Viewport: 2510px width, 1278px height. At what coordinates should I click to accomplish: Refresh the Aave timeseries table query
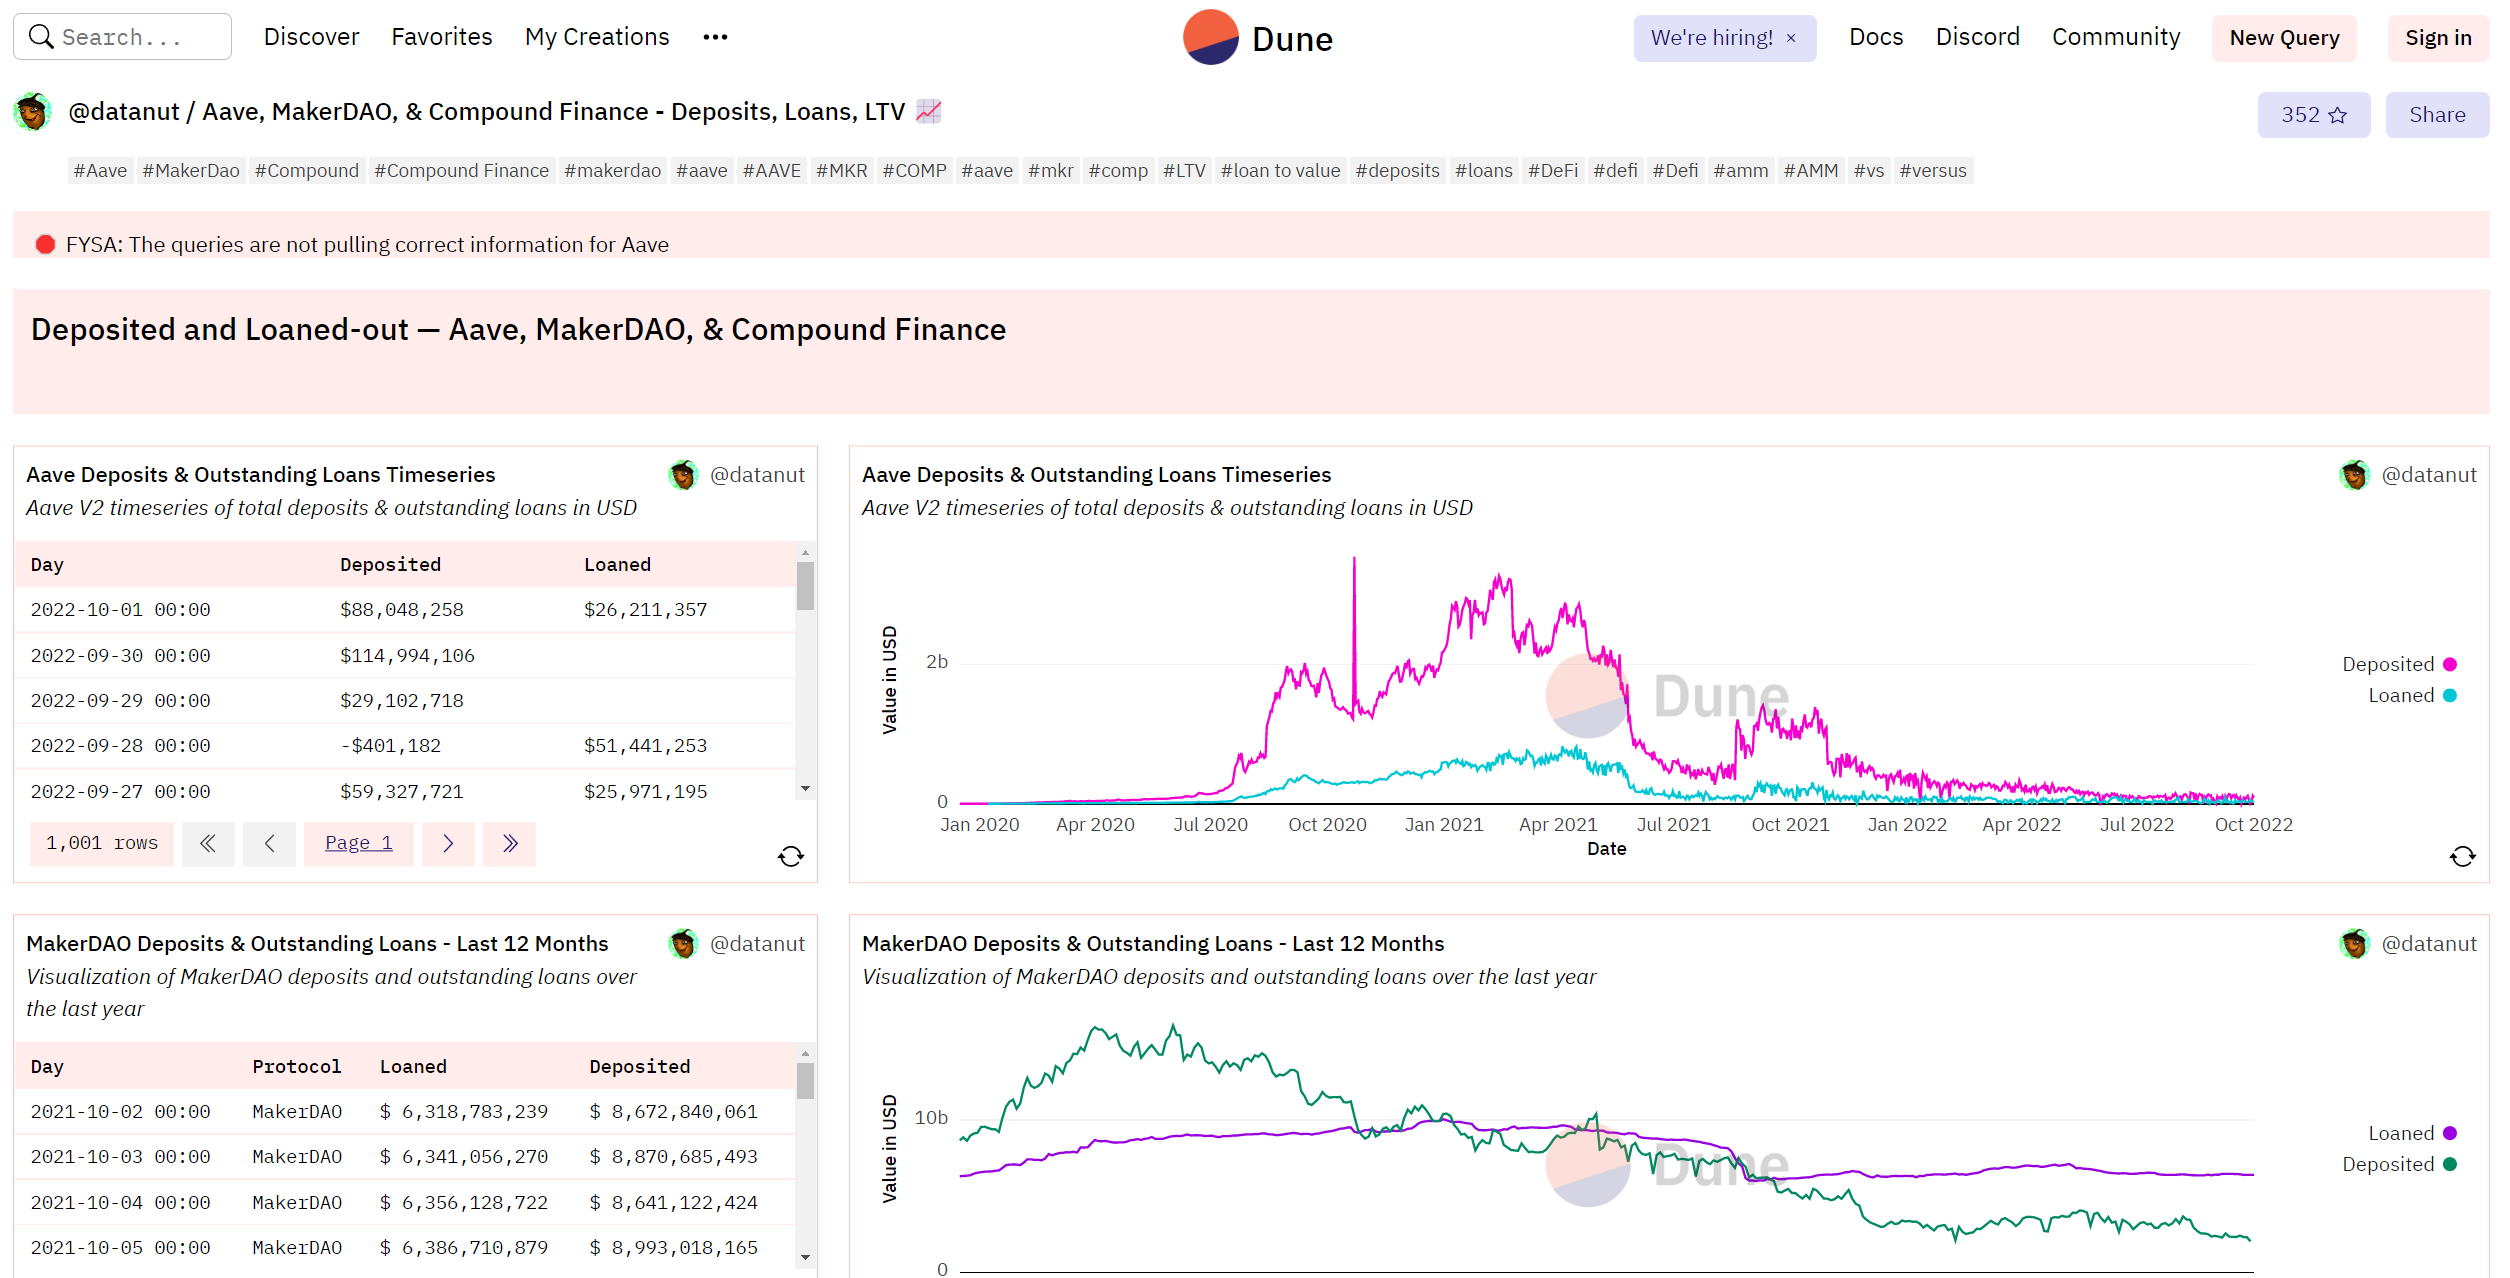(791, 856)
